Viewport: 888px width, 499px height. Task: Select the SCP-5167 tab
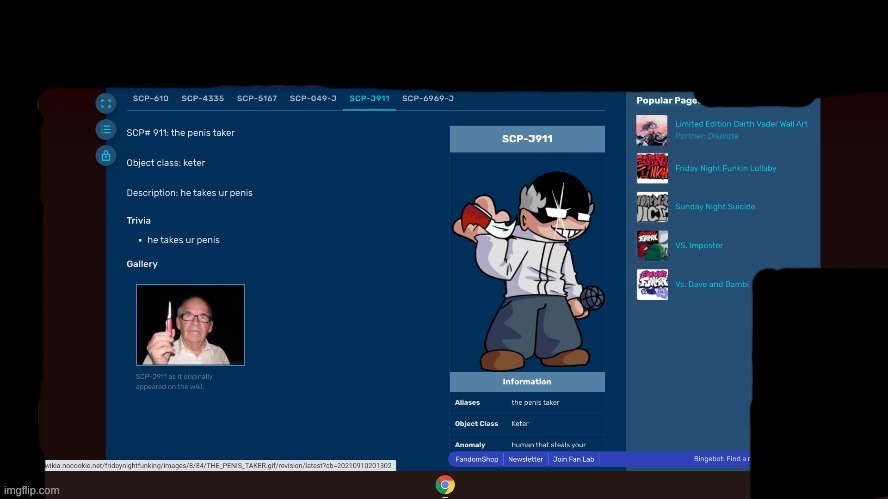point(257,99)
